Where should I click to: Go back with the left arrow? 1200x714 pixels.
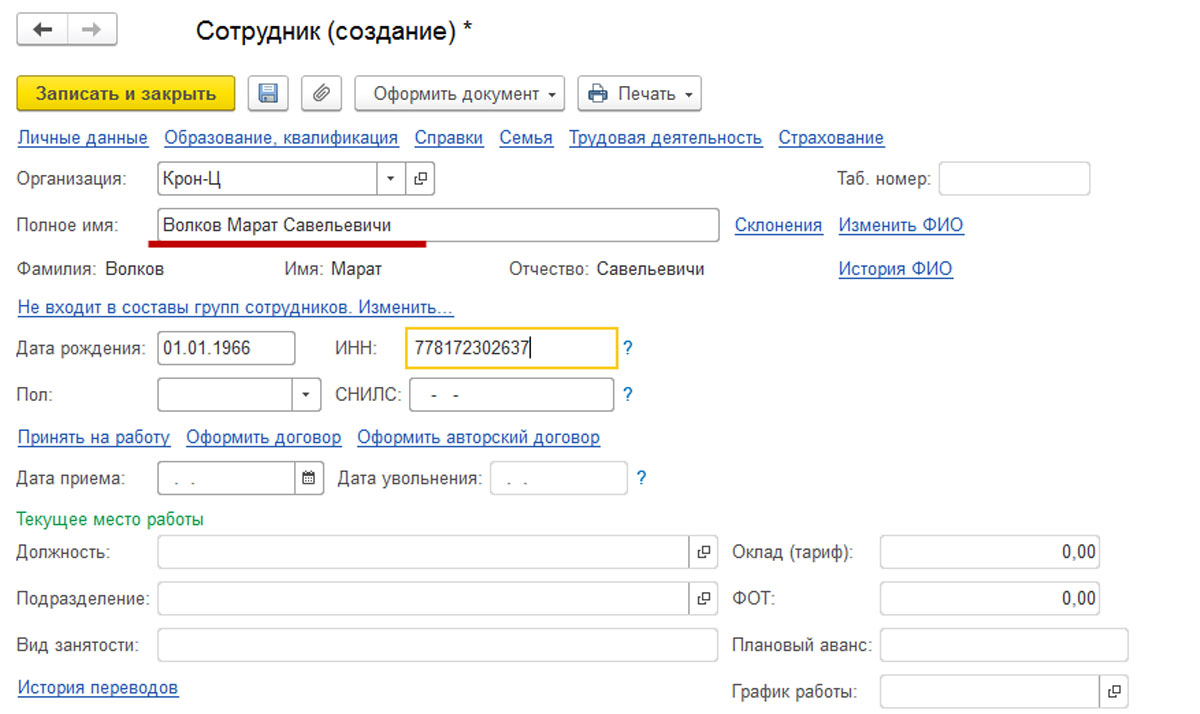point(43,30)
